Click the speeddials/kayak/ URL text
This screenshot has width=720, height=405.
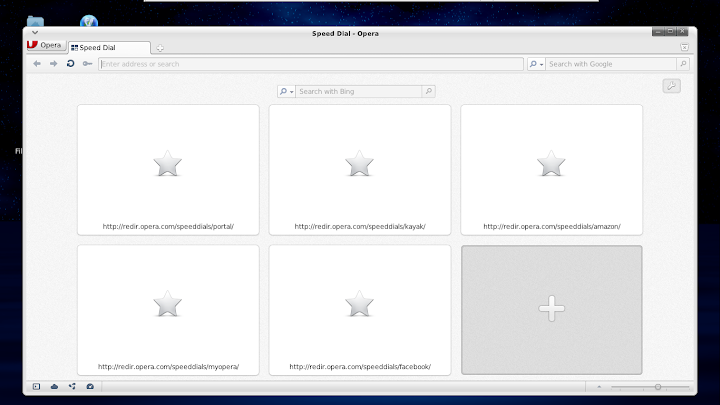click(x=360, y=226)
